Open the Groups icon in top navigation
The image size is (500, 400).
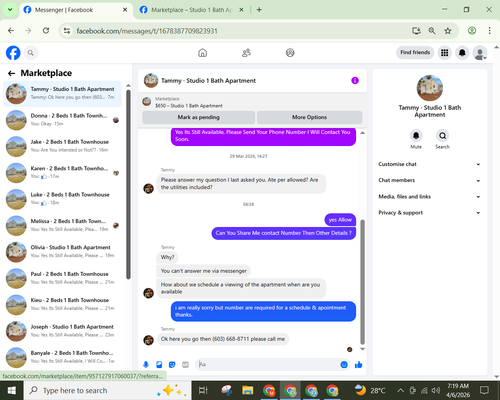[290, 53]
